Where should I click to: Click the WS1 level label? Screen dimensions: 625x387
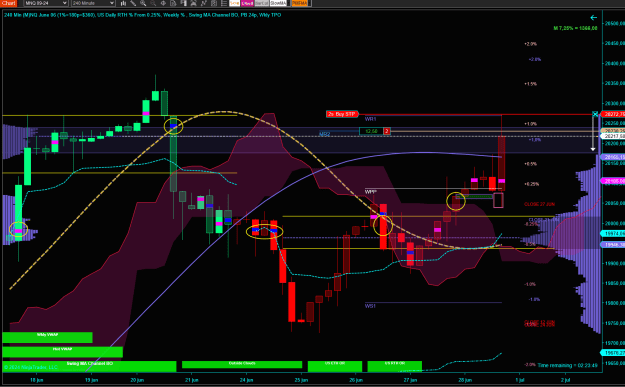370,306
